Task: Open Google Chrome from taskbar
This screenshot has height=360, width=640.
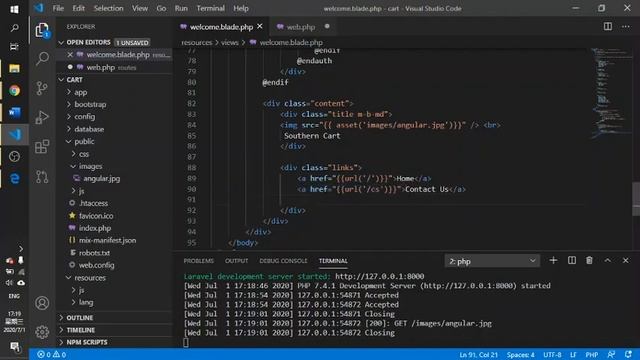Action: click(x=14, y=91)
